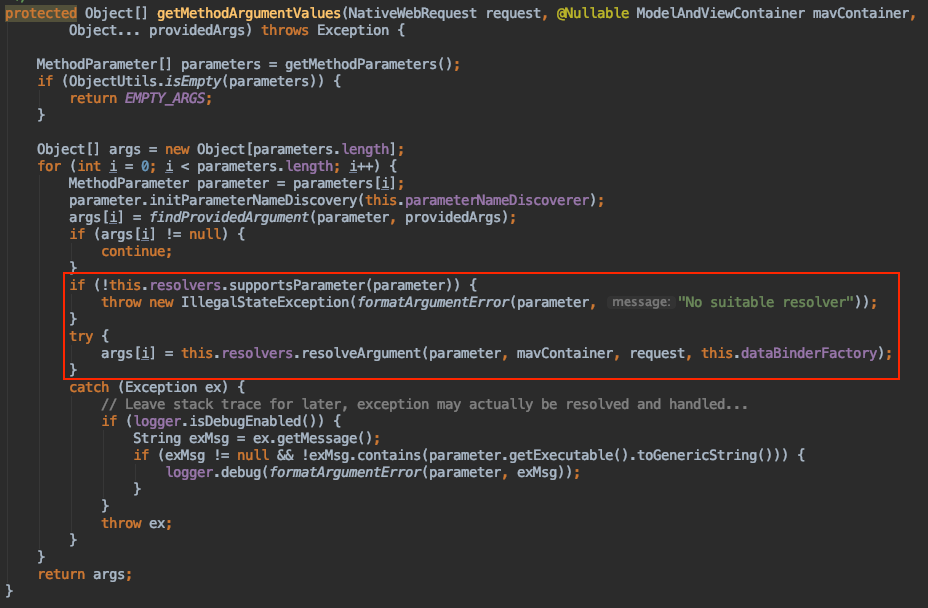Click dataBinderFactory field reference
The image size is (928, 608).
click(x=808, y=353)
